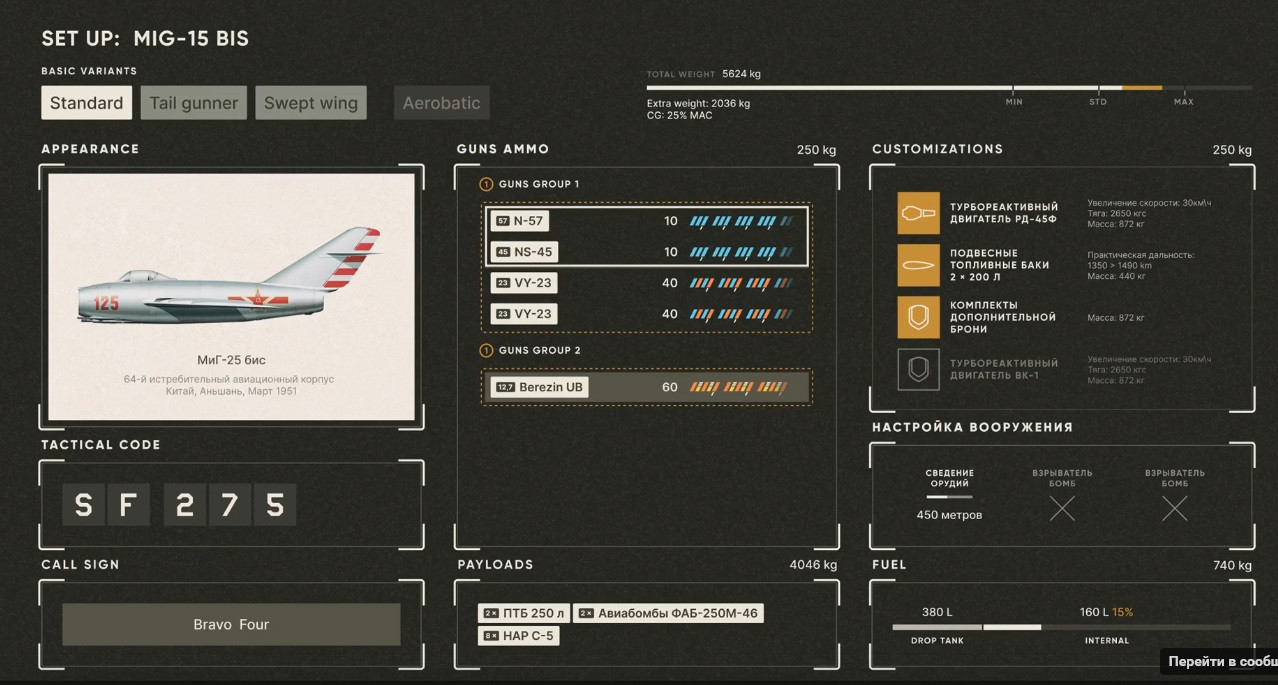Toggle the first bomb fuze X mark
The image size is (1278, 685).
click(1062, 508)
